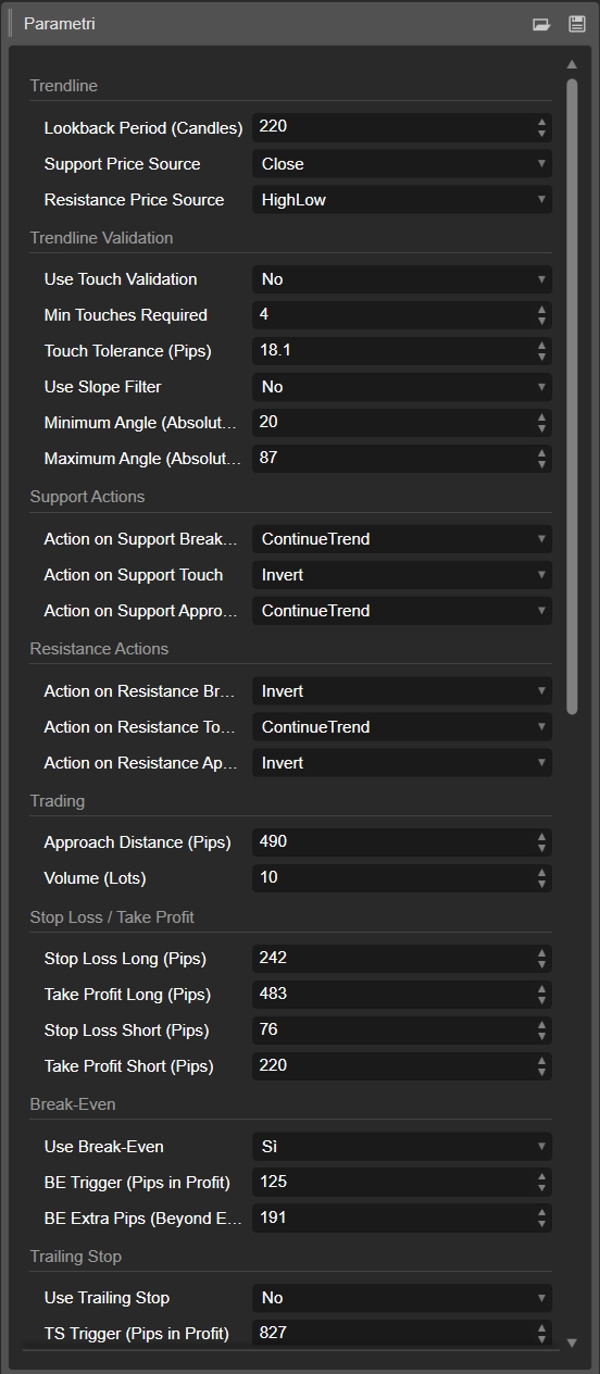Open the Support Price Source dropdown
The width and height of the screenshot is (600, 1374).
pyautogui.click(x=401, y=164)
